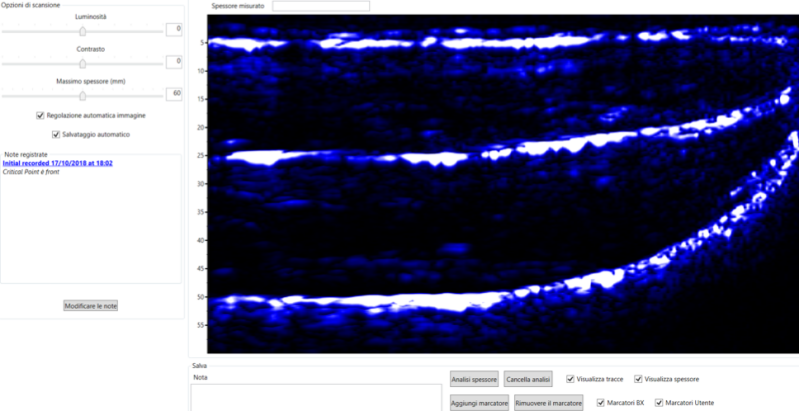The image size is (799, 411).
Task: Click the Contrasto slider handle
Action: coord(83,63)
